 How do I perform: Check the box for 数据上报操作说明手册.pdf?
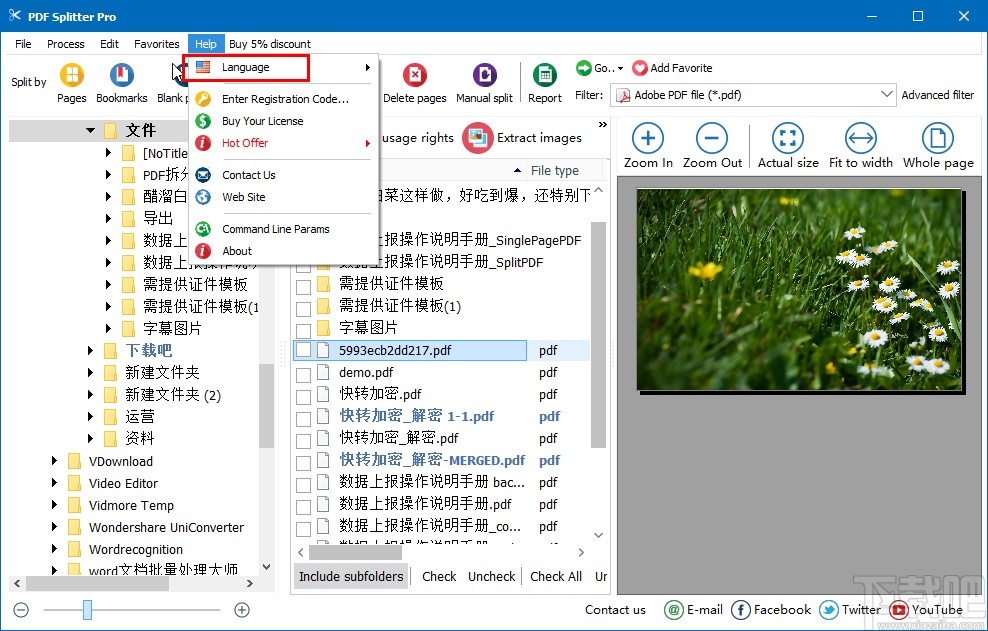pos(304,506)
